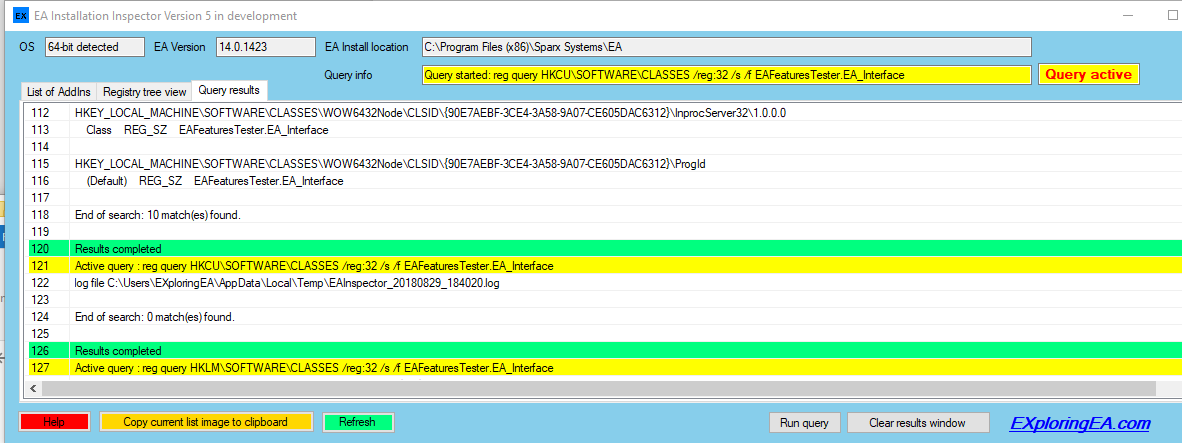Screen dimensions: 1182x443
Task: Select the Query results tab
Action: click(x=230, y=91)
